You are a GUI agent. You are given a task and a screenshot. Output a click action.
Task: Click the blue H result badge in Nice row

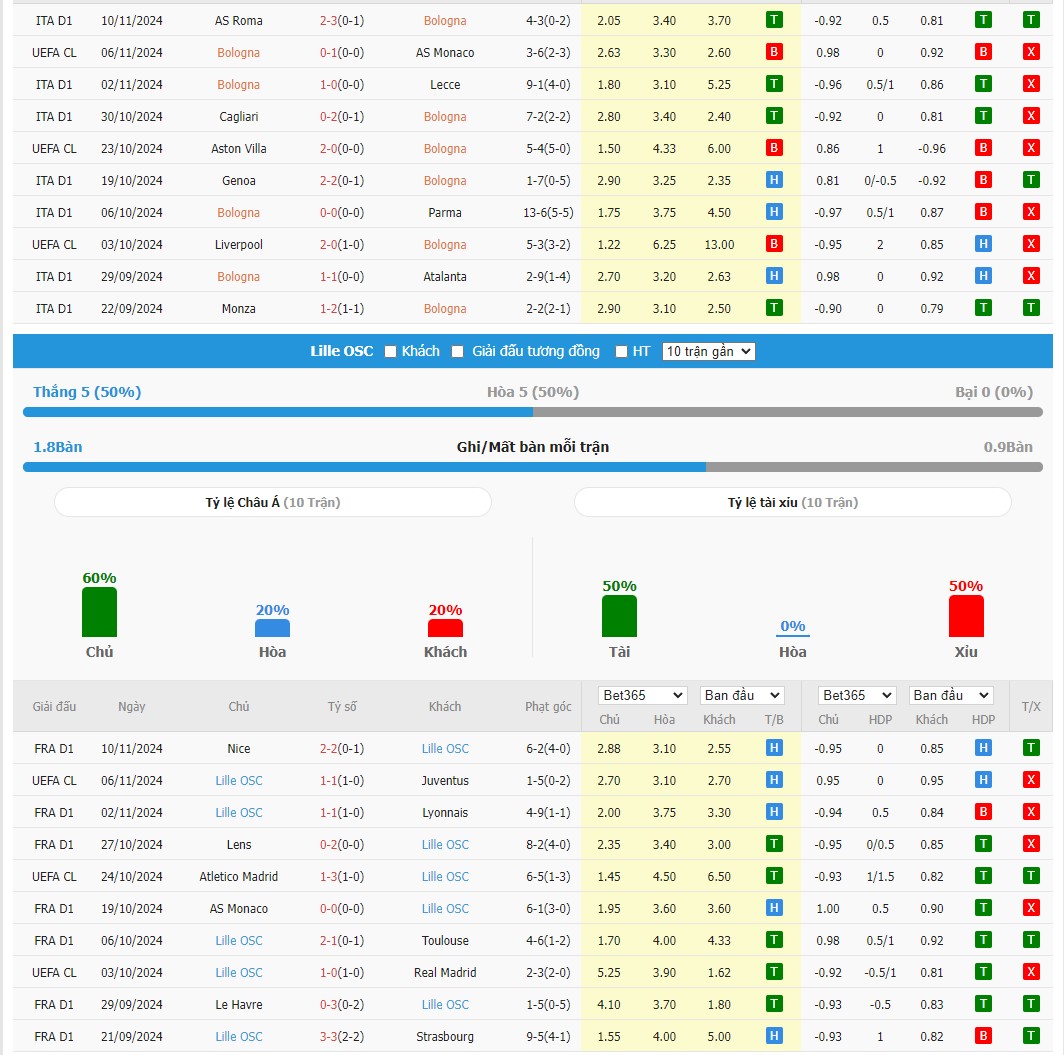[774, 748]
